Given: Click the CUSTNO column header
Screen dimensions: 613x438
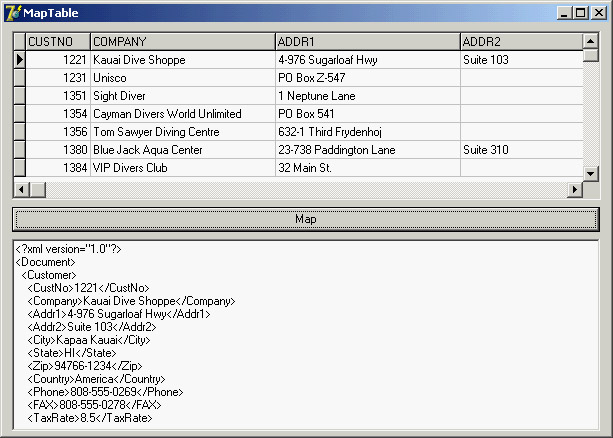Looking at the screenshot, I should [58, 42].
